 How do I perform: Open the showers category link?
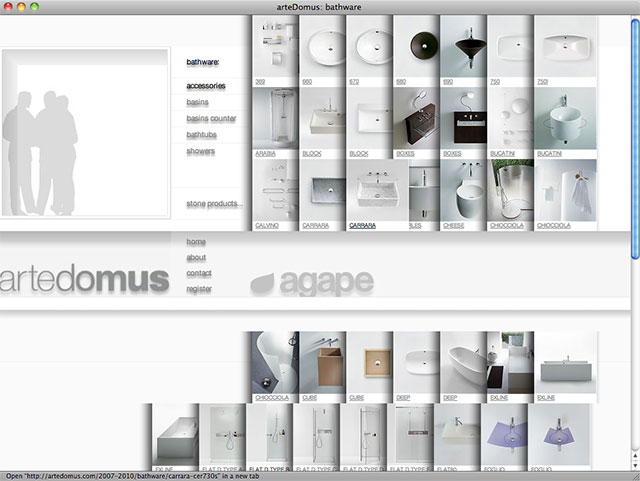point(200,151)
